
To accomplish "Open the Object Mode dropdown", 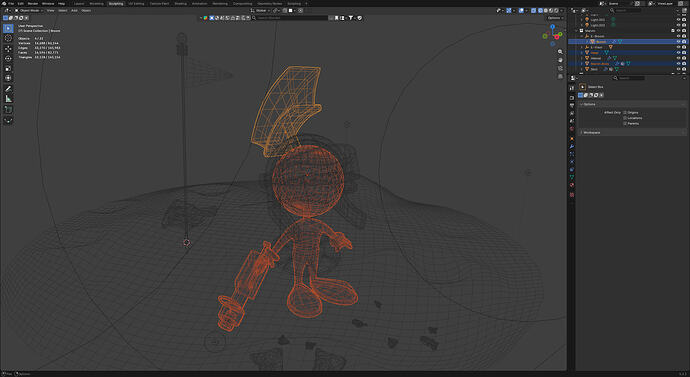I will [29, 11].
